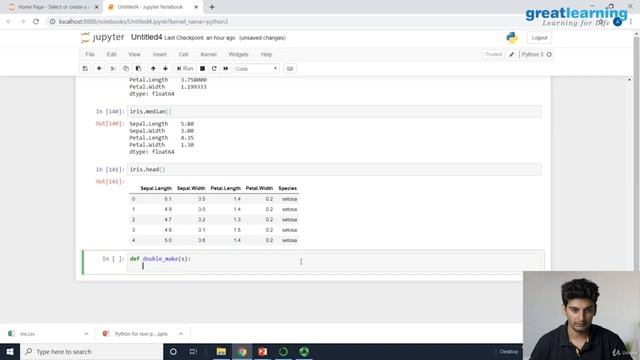Click the iris.median() code cell

point(334,111)
